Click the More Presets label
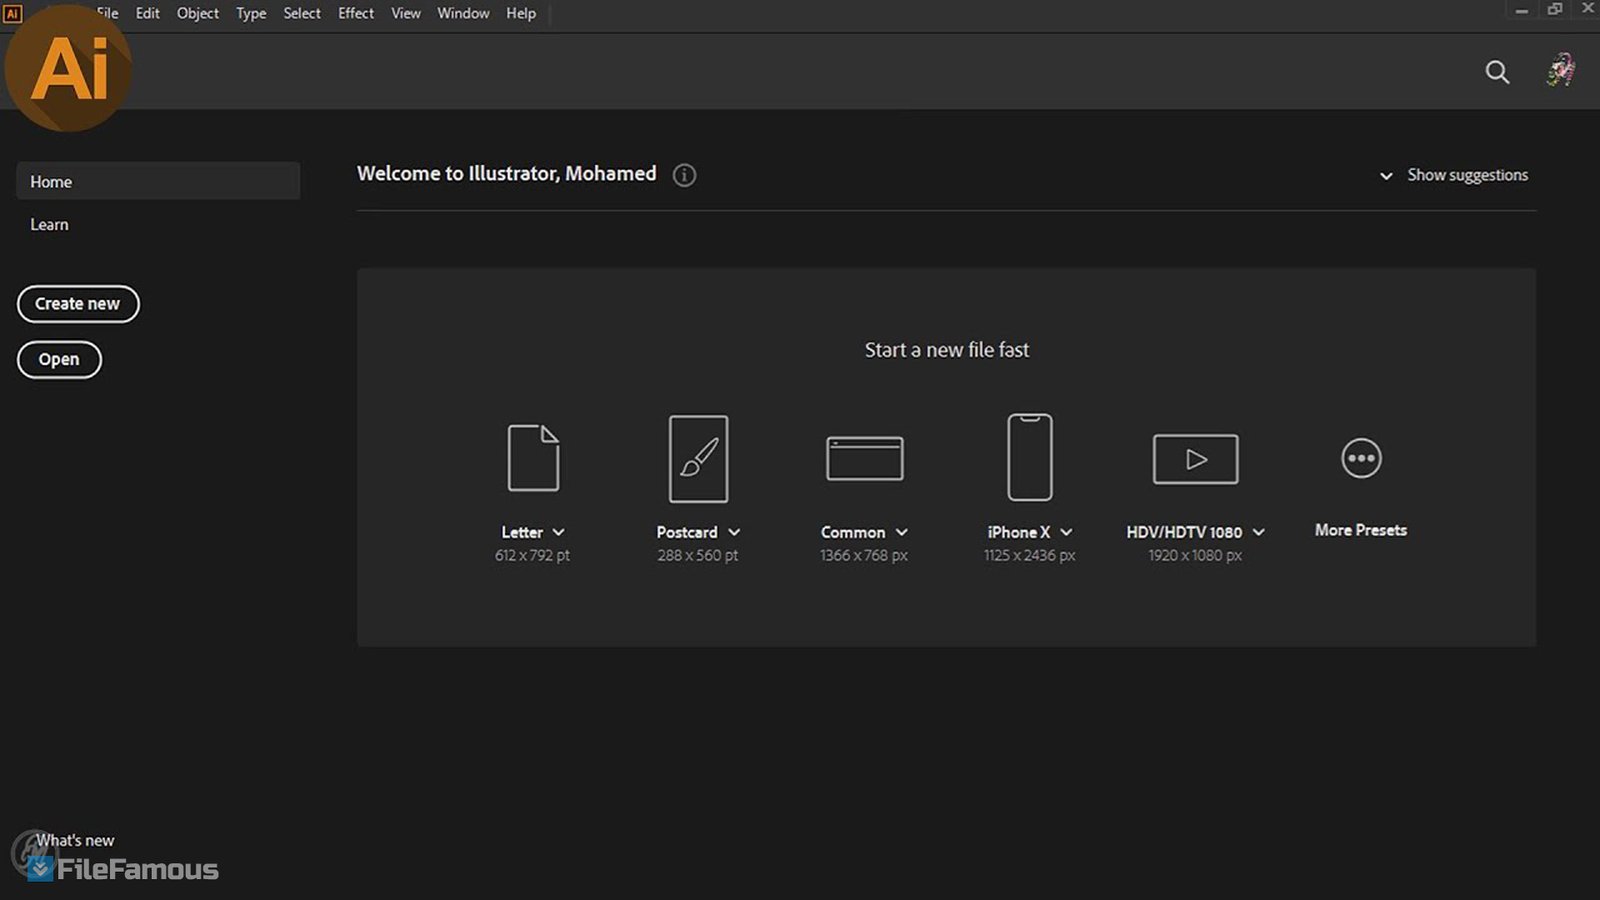 tap(1361, 530)
